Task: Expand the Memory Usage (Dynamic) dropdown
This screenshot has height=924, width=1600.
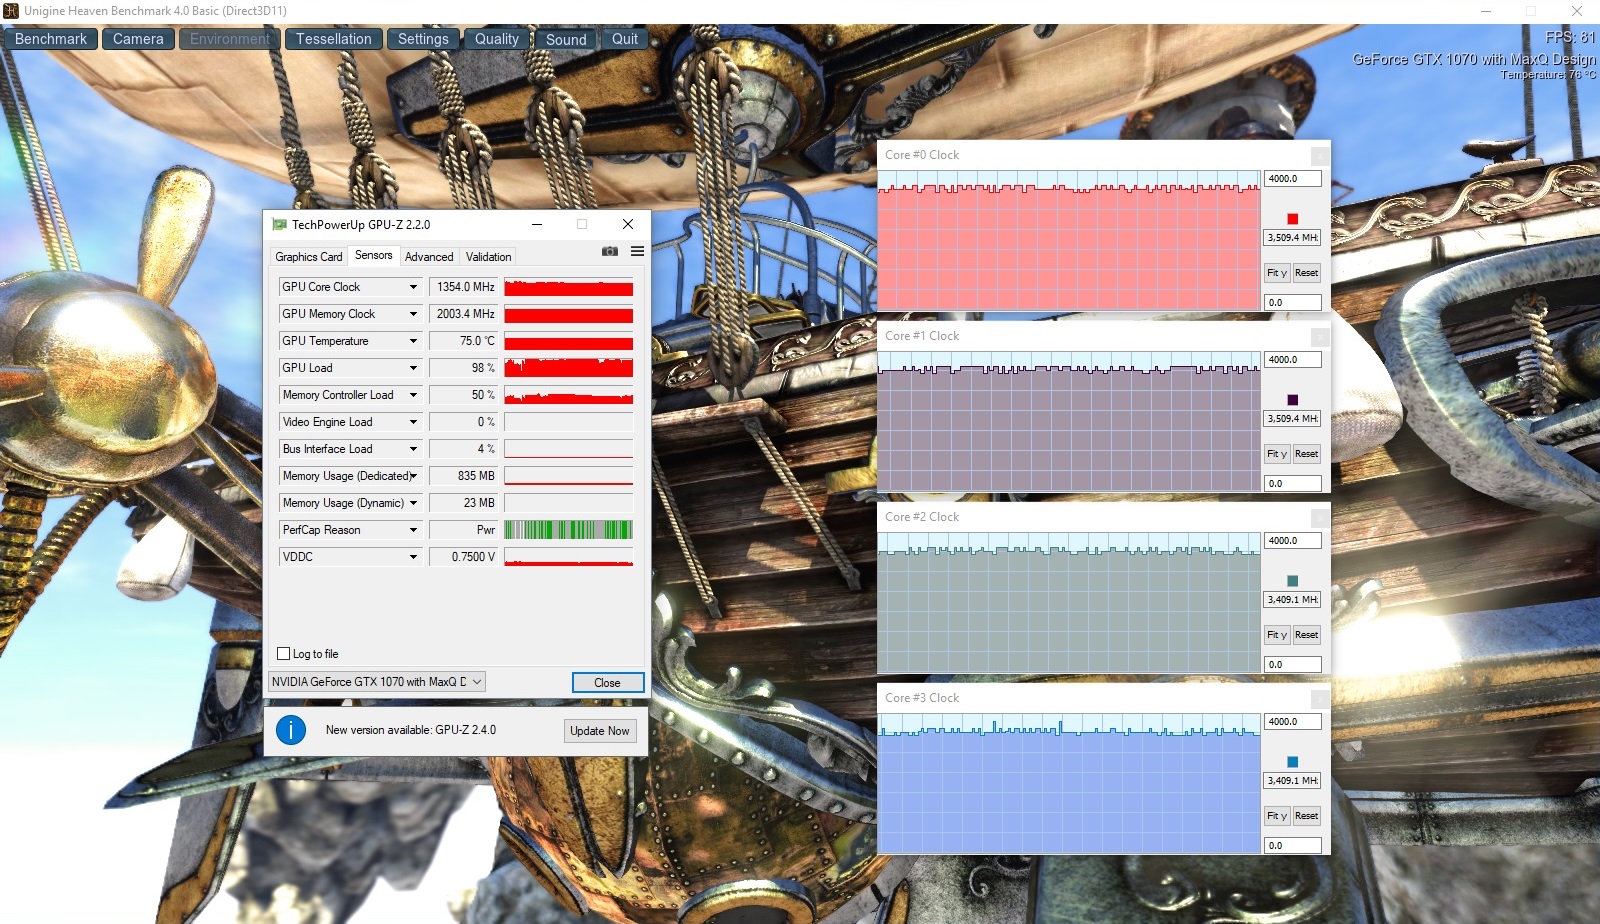Action: coord(413,503)
